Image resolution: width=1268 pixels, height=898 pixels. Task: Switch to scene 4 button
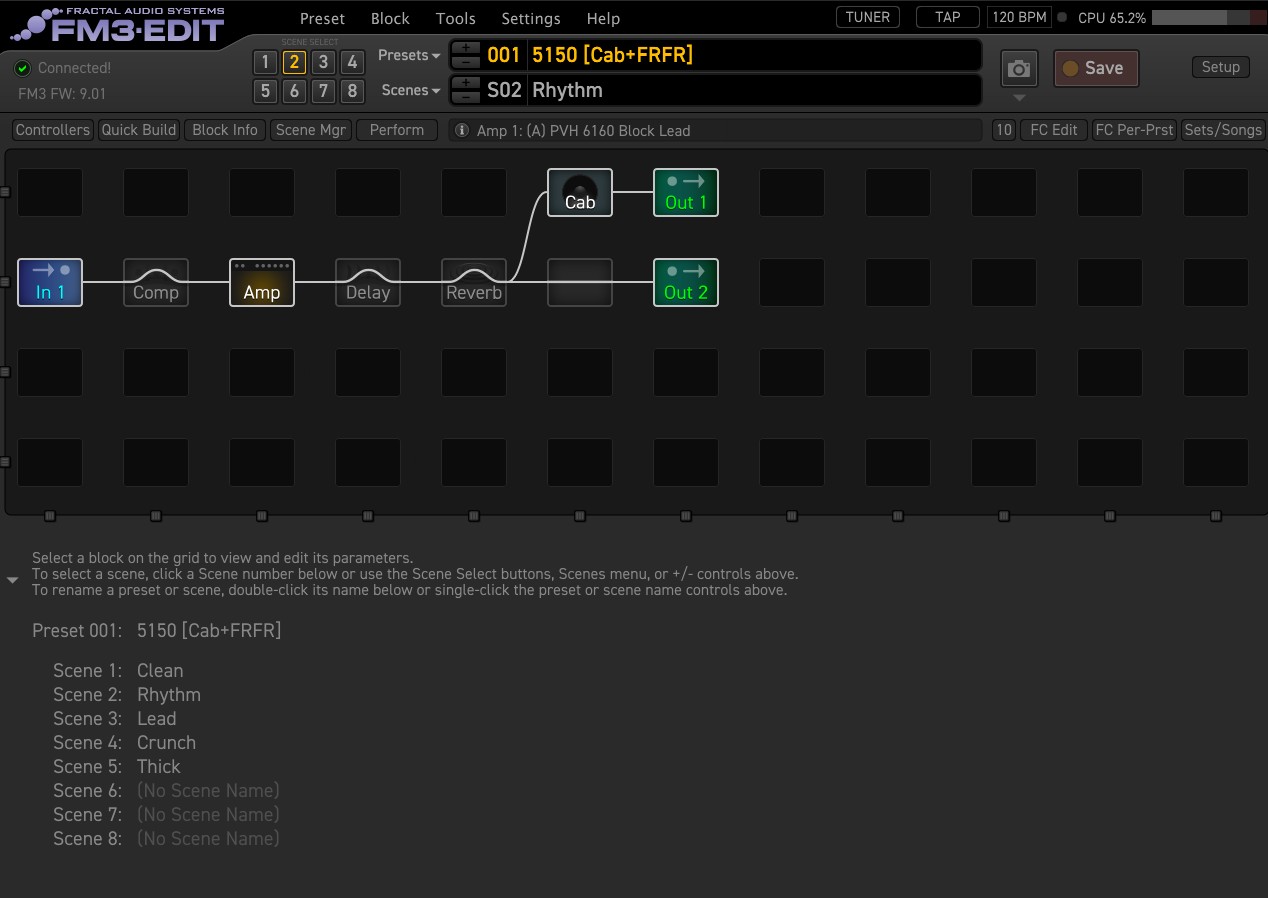coord(351,62)
